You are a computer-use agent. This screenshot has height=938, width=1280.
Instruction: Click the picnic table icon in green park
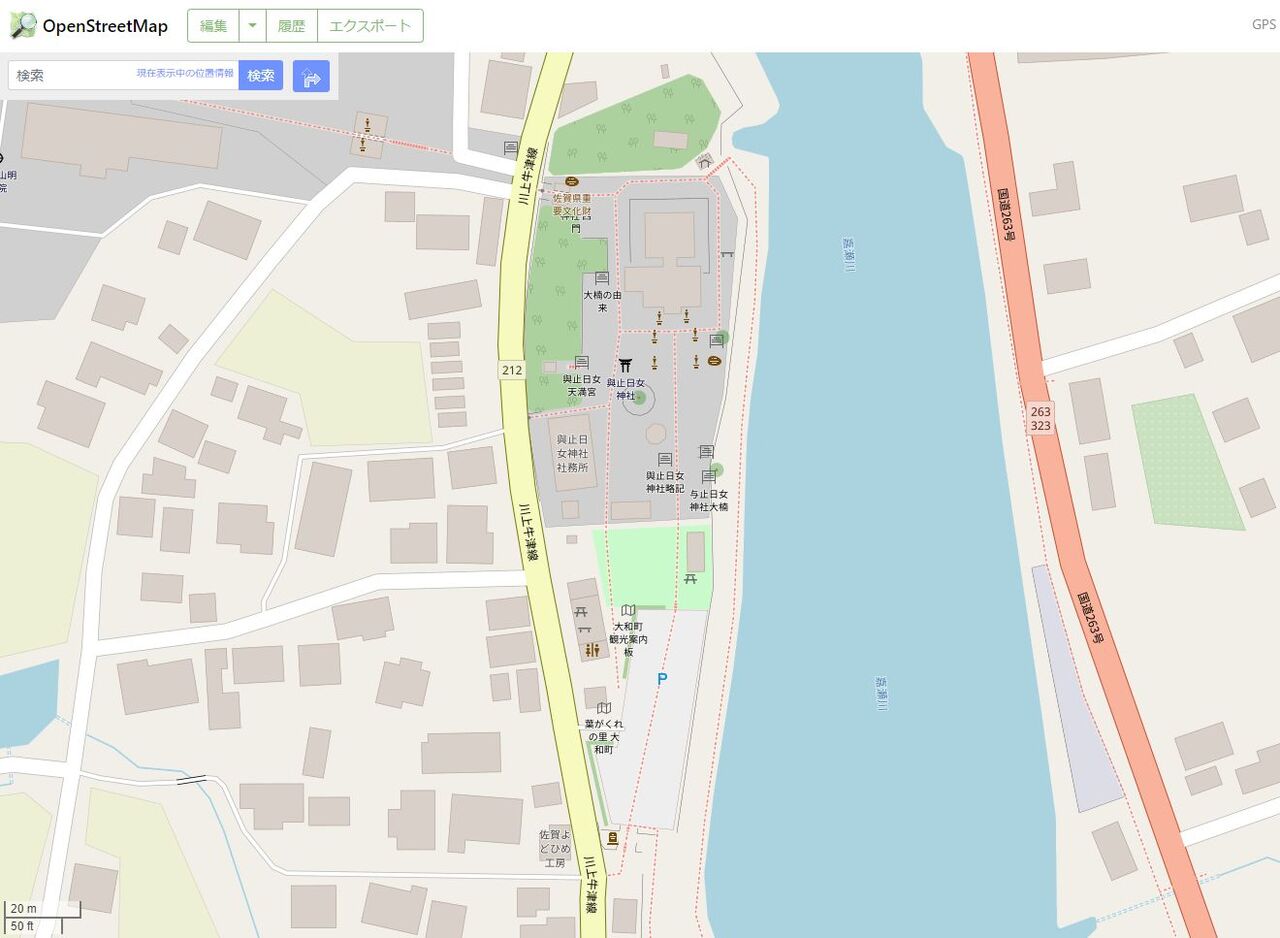click(x=690, y=579)
